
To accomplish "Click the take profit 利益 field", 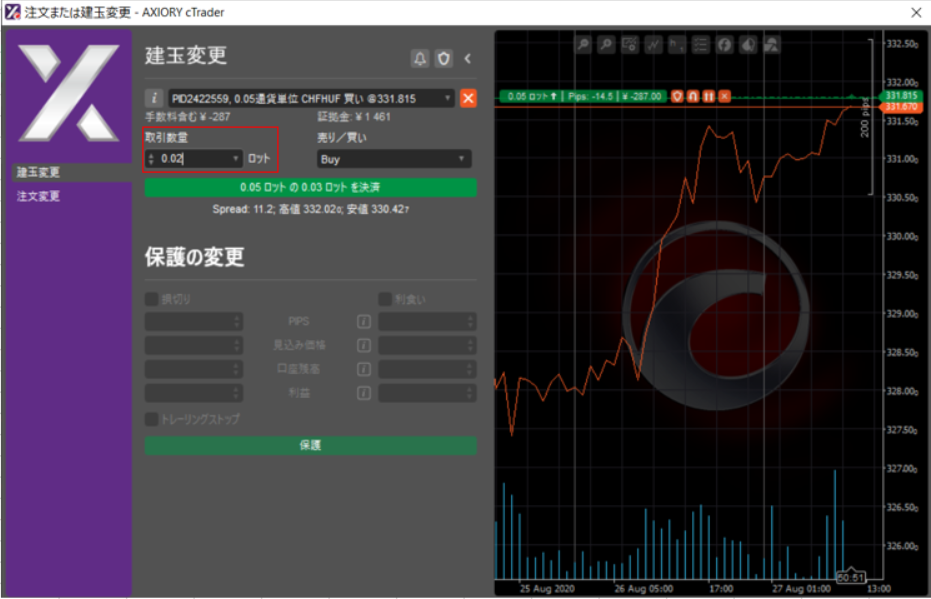I will click(x=428, y=392).
